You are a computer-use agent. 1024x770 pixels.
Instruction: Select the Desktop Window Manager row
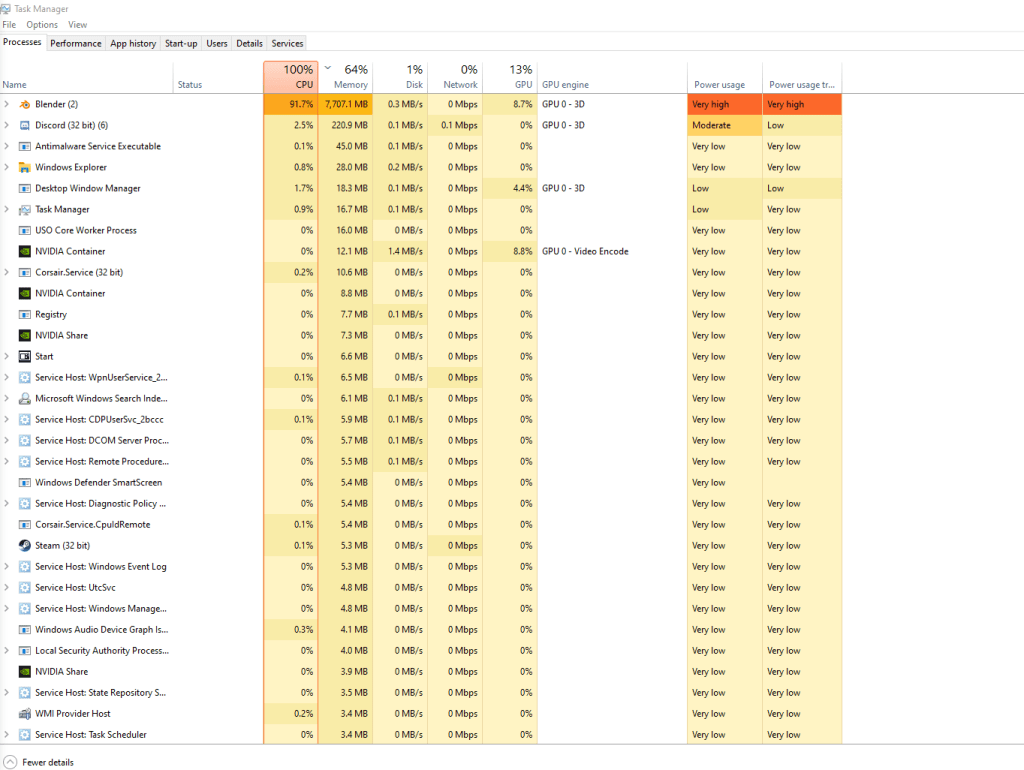pyautogui.click(x=88, y=188)
